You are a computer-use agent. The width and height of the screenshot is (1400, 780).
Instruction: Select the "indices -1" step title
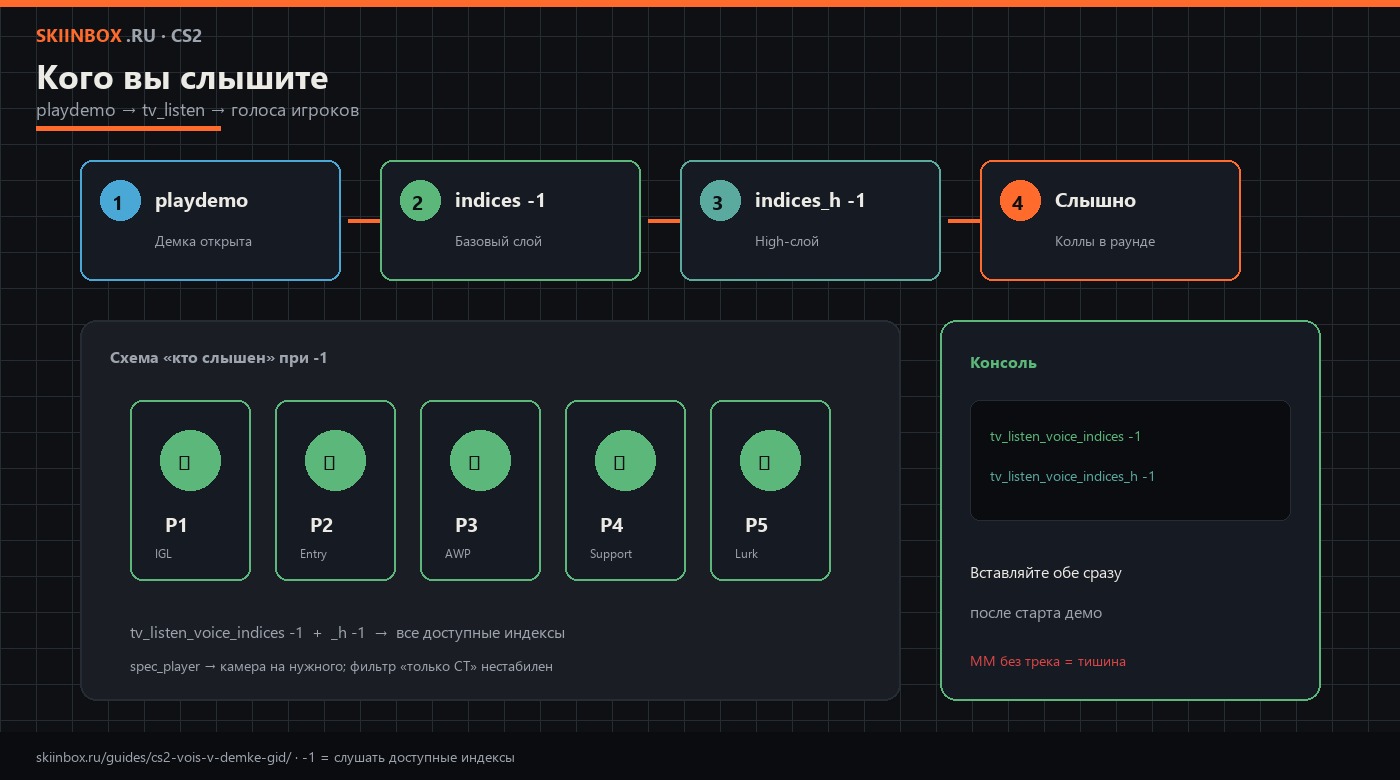tap(500, 200)
